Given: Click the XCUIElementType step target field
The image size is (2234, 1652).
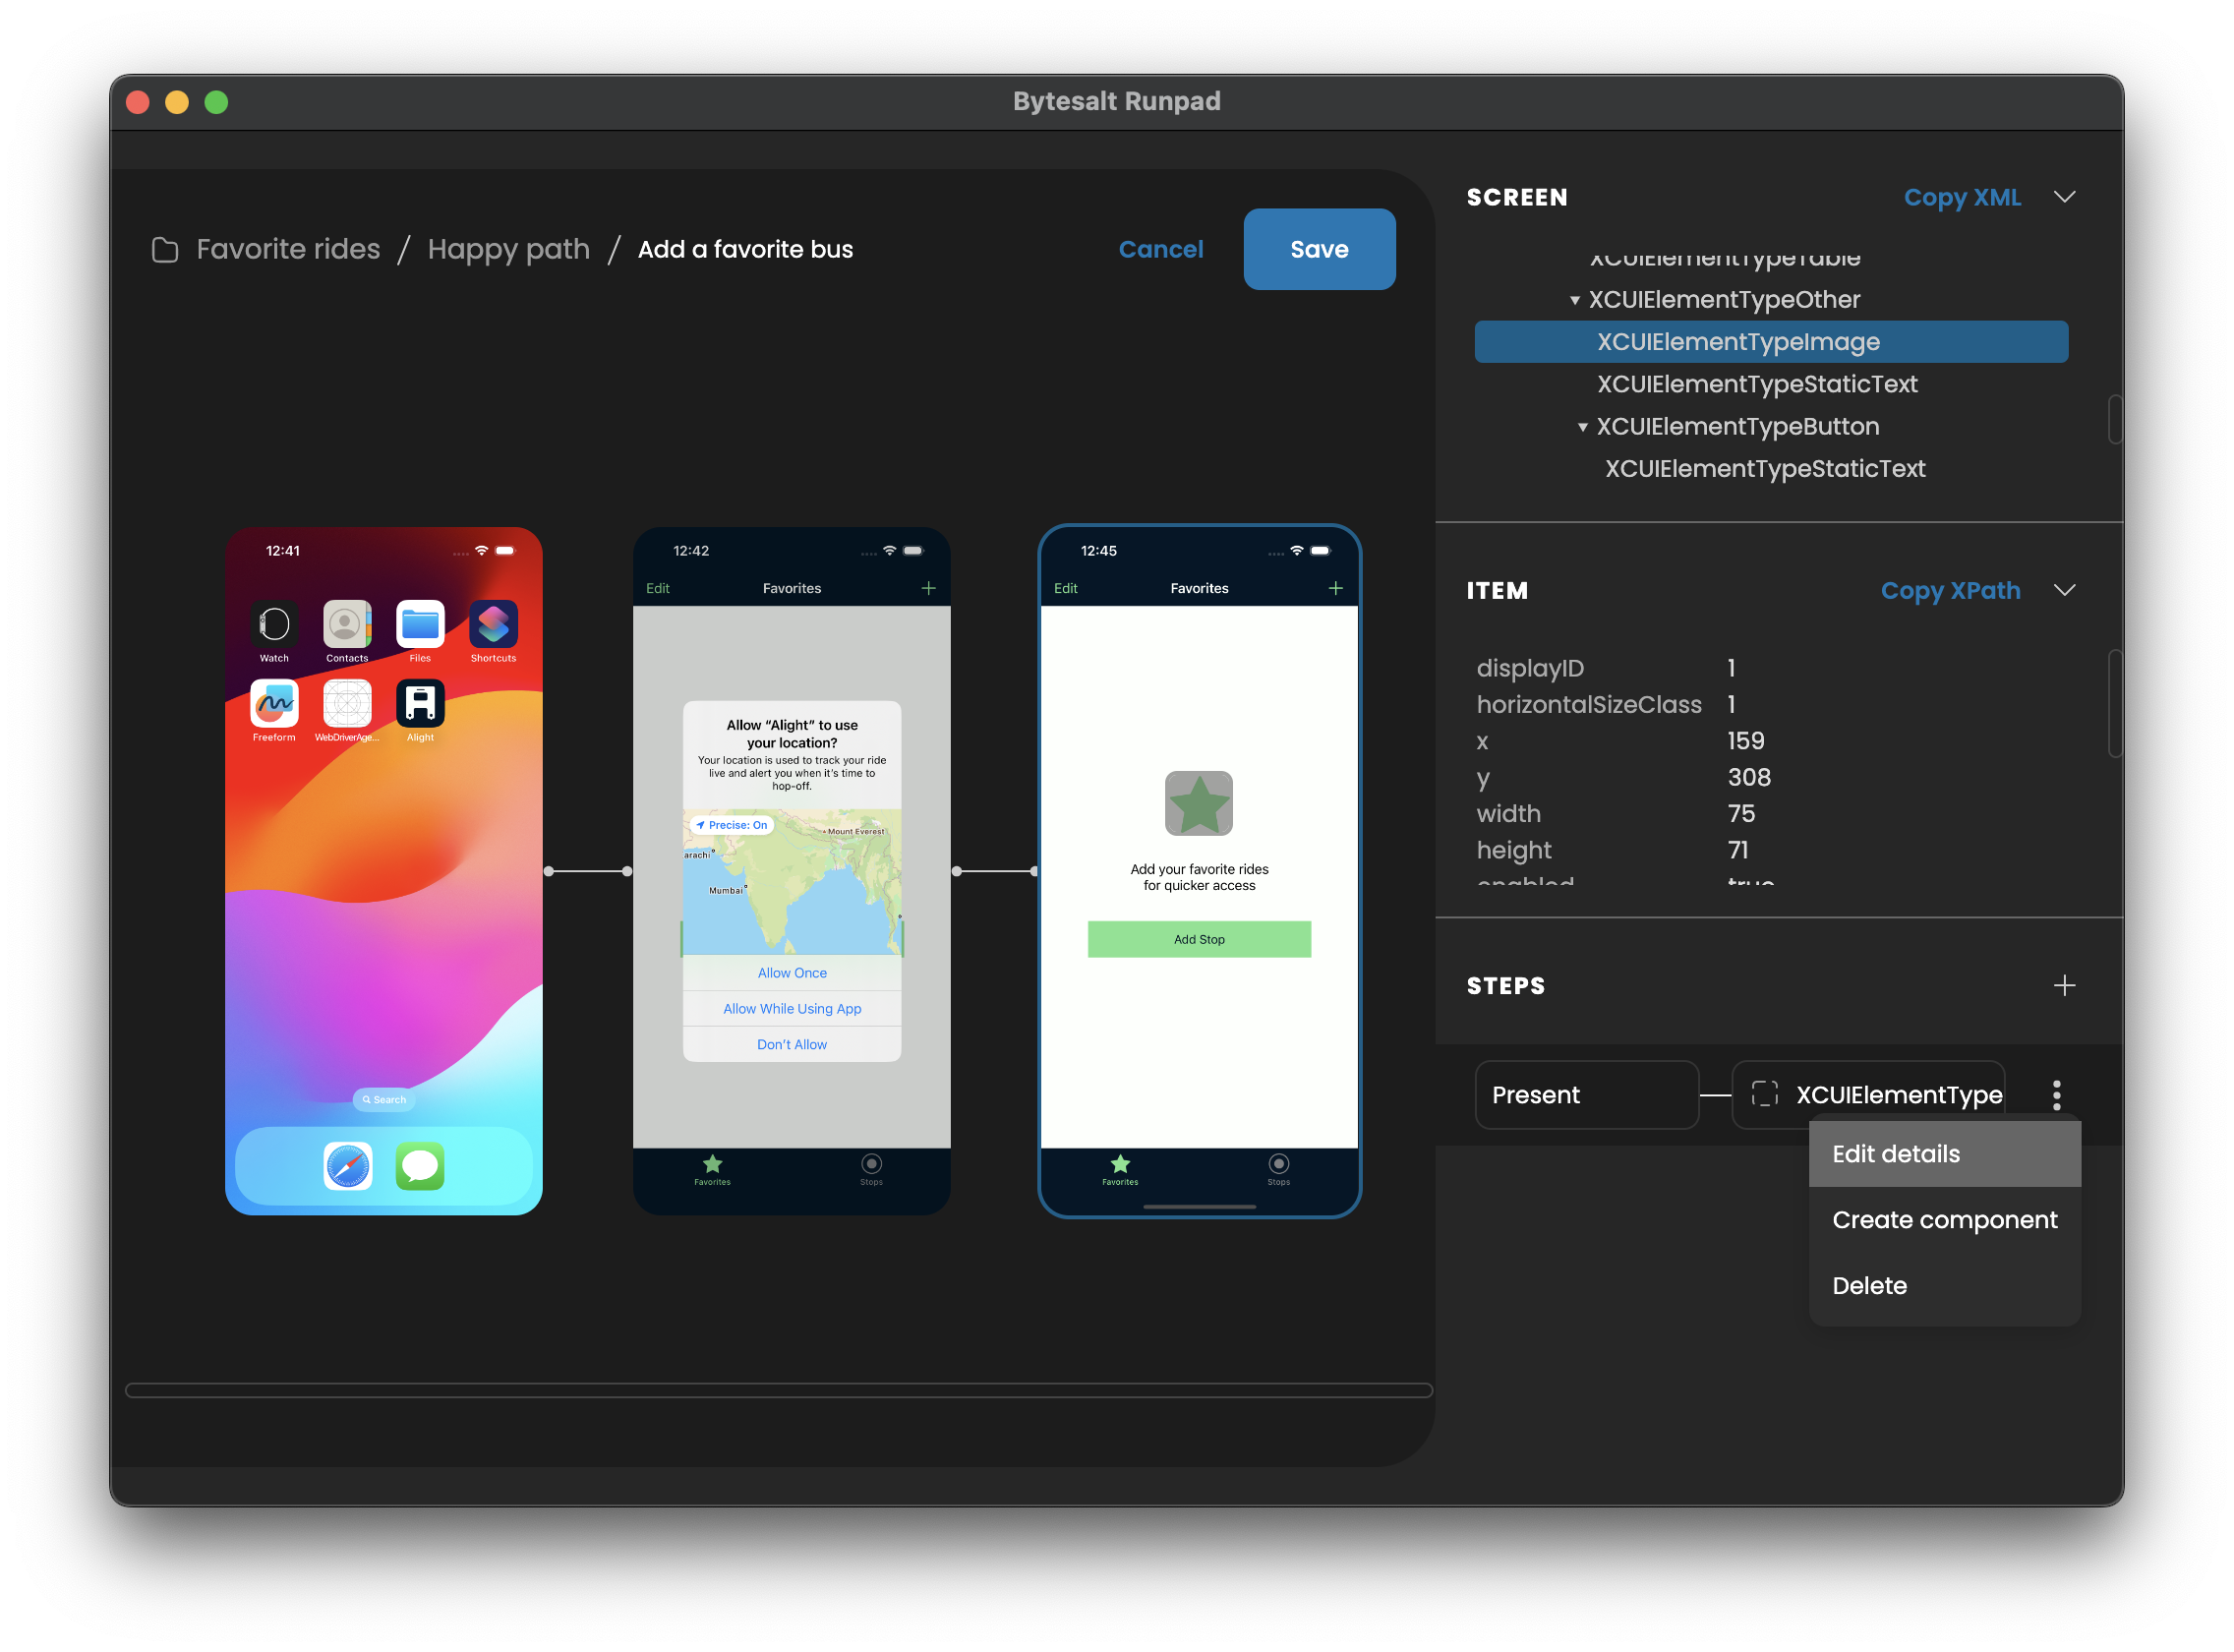Looking at the screenshot, I should tap(1867, 1094).
